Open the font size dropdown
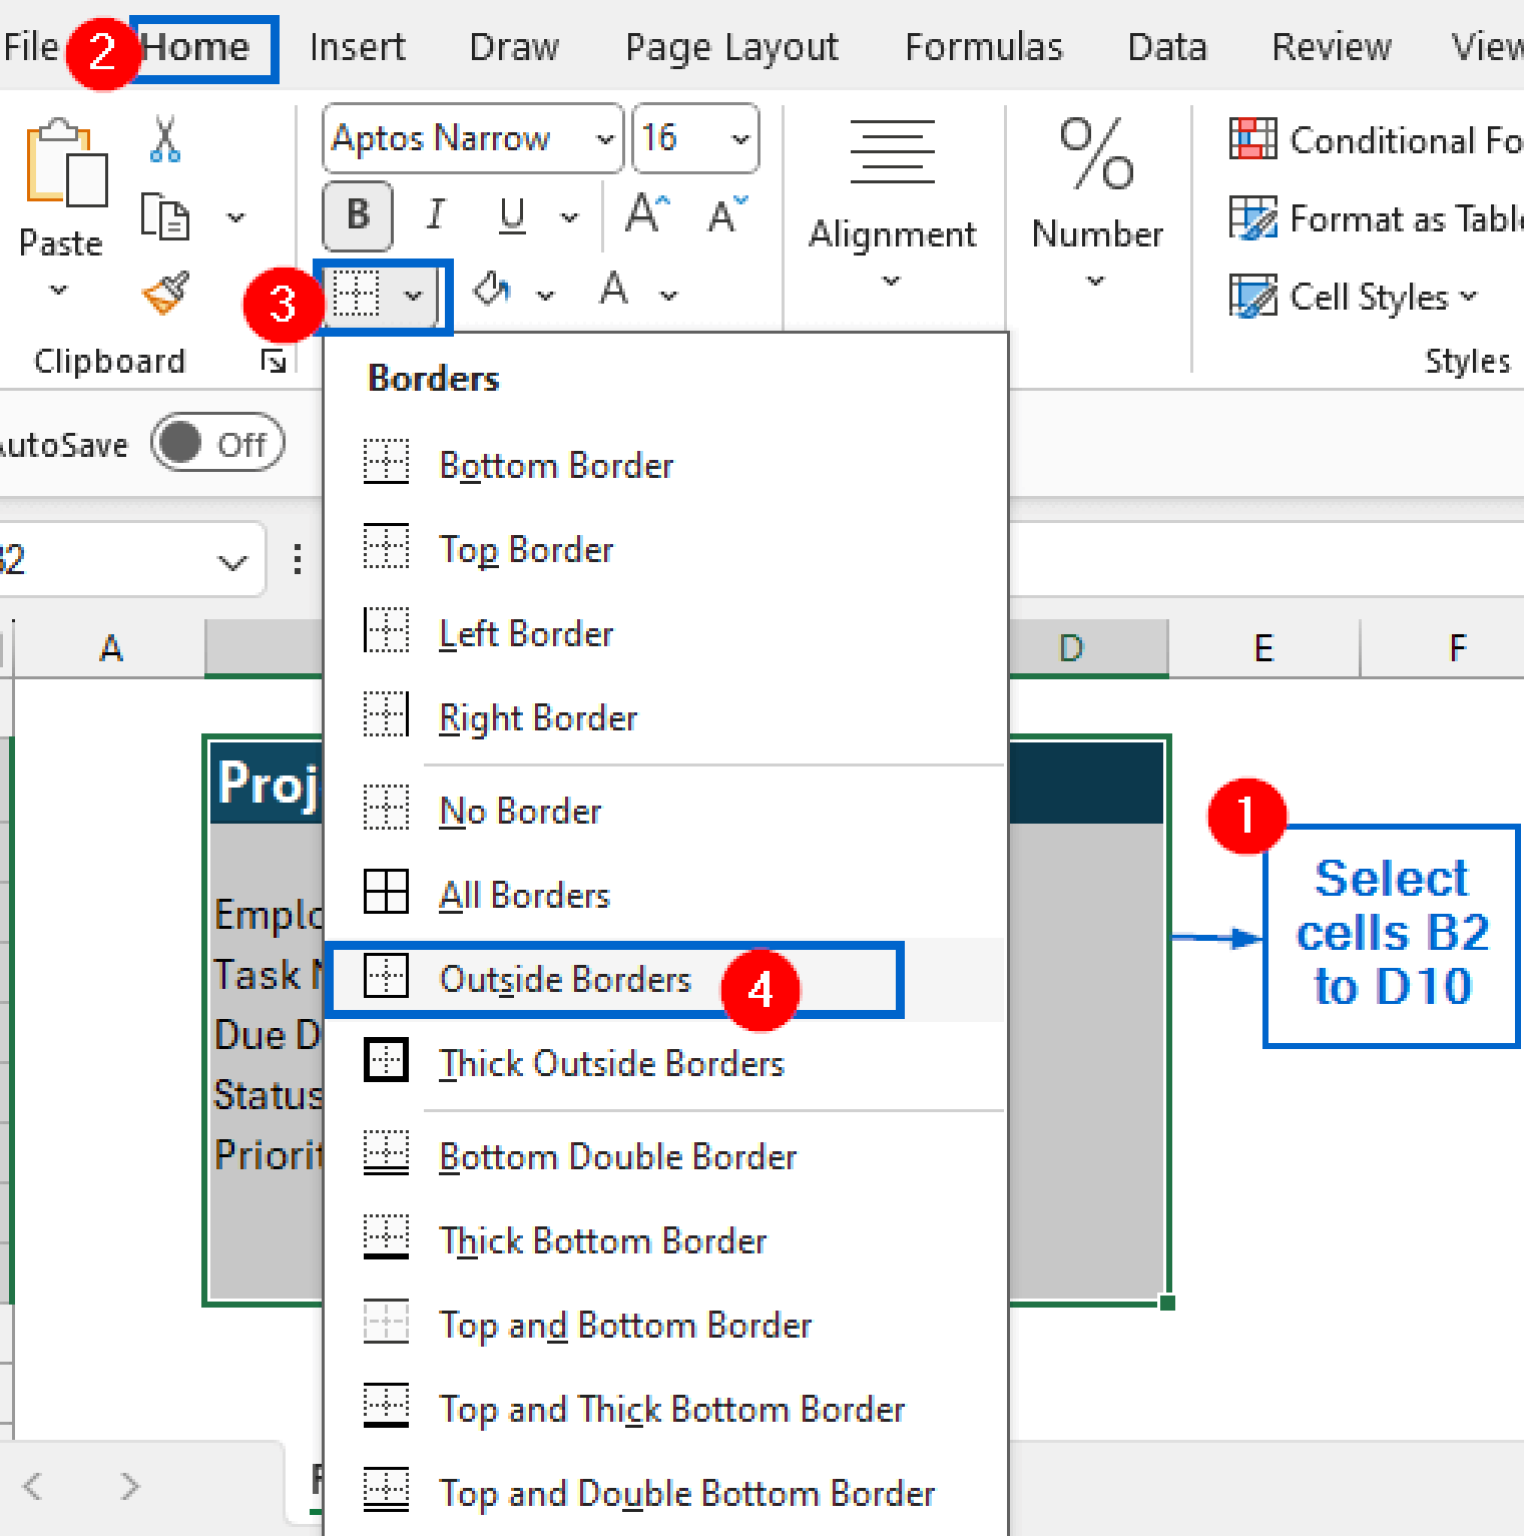 point(737,139)
